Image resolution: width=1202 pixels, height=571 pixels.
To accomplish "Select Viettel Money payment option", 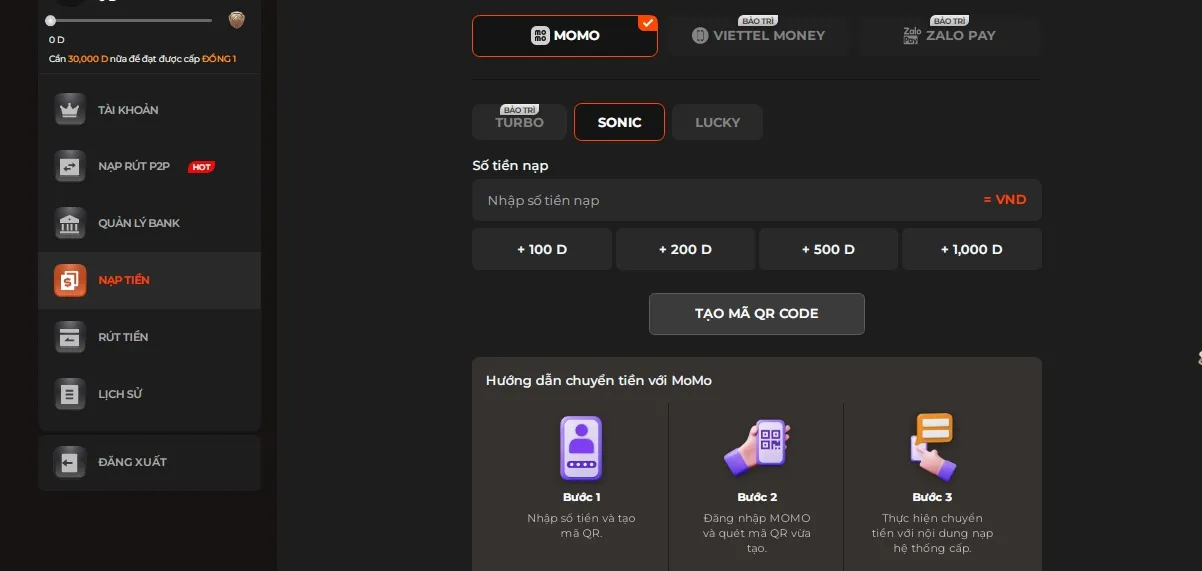I will (x=759, y=36).
